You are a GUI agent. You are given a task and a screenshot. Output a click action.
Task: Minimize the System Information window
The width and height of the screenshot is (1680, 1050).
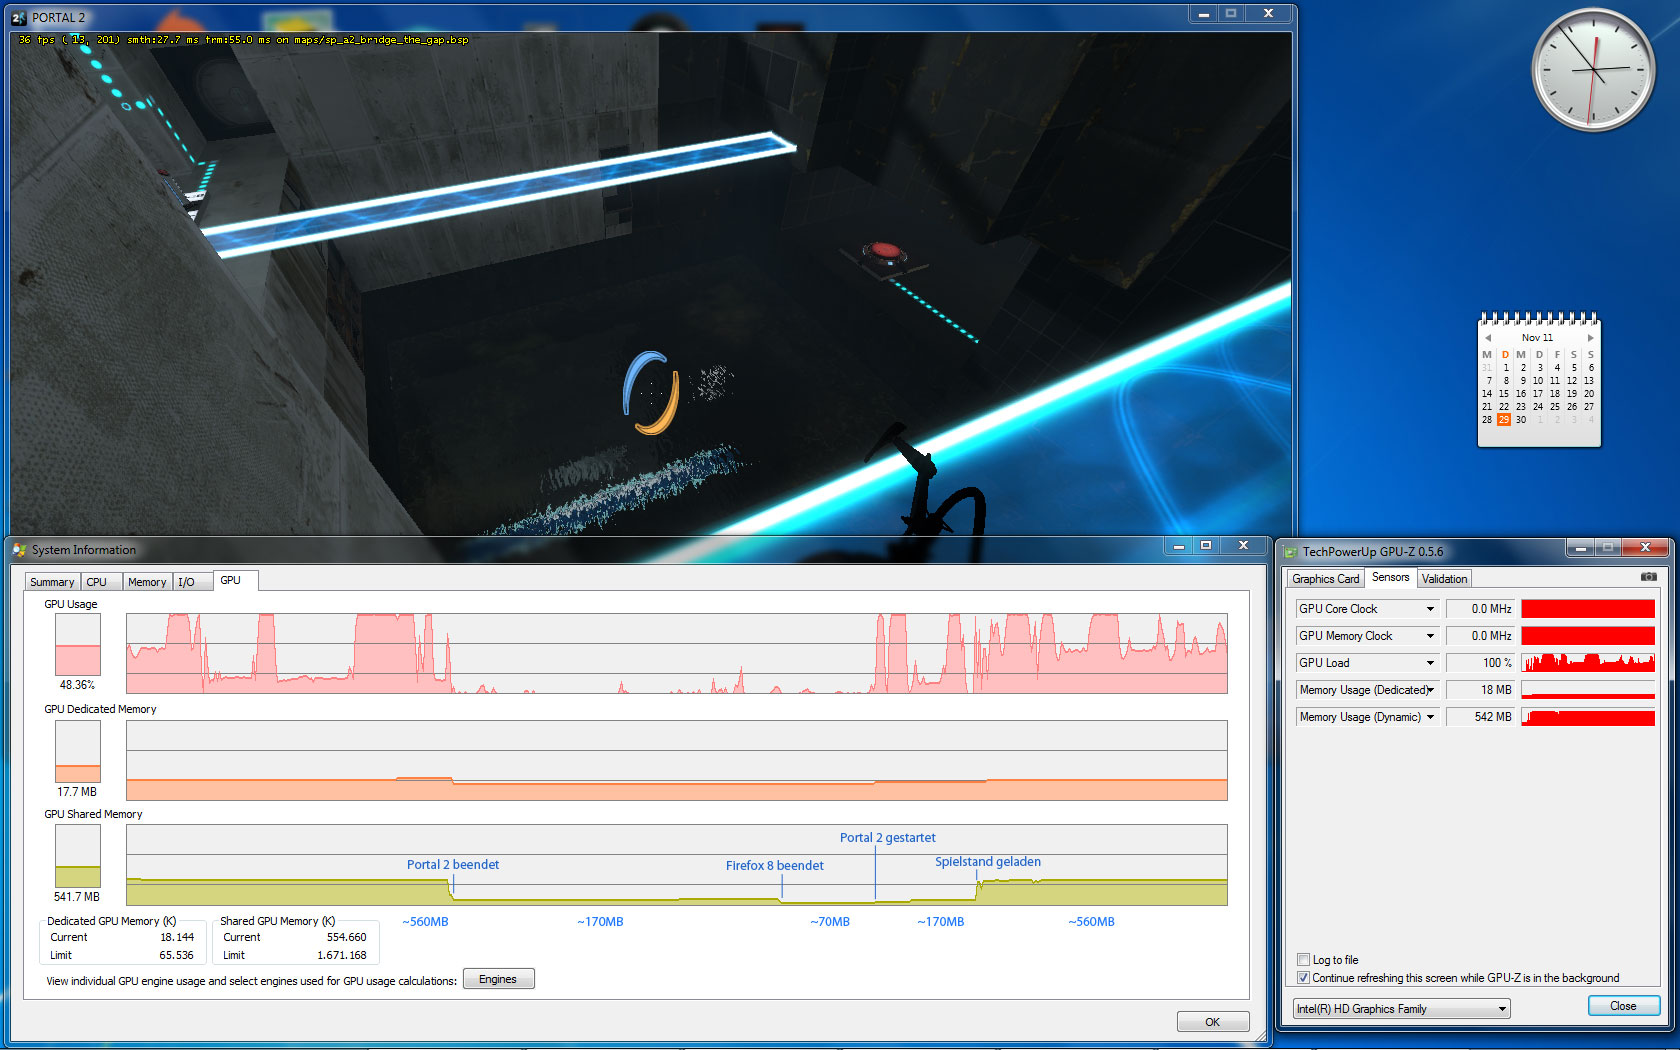point(1179,546)
